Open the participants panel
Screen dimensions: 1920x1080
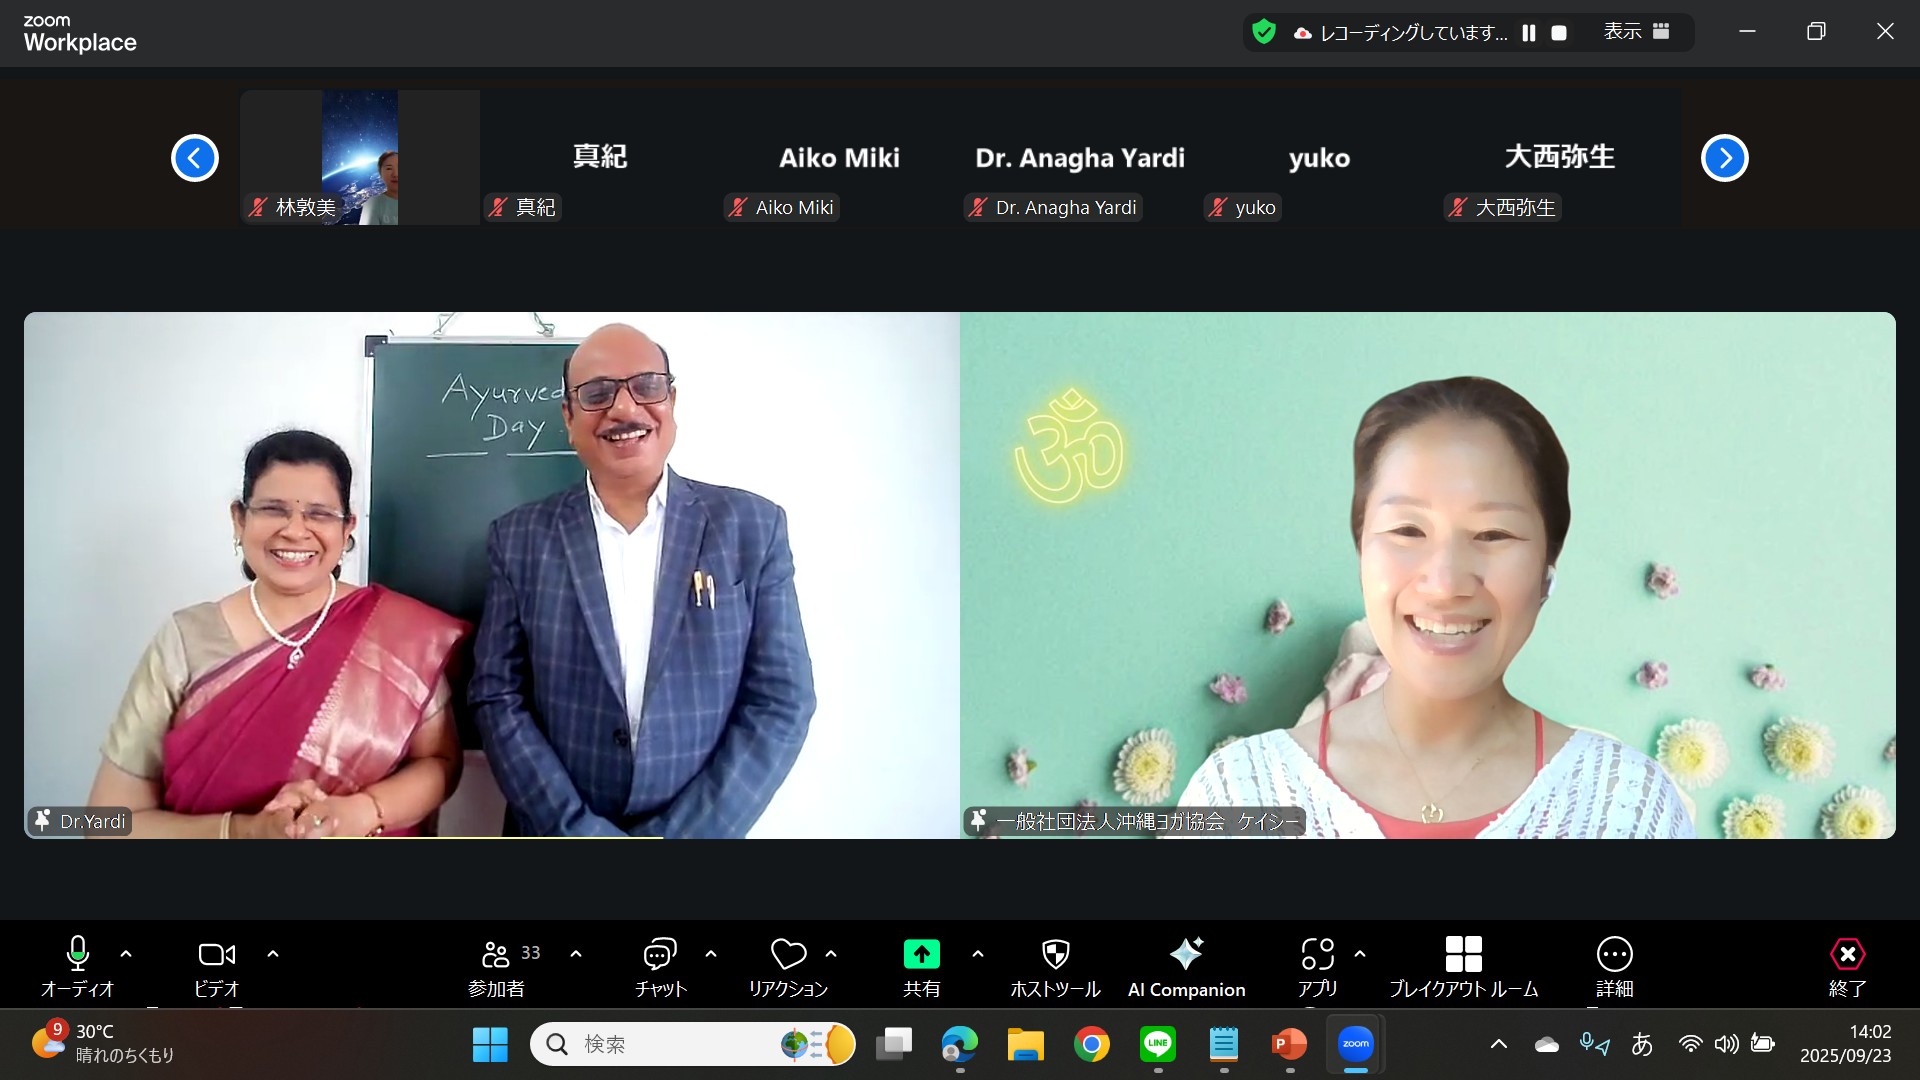[x=496, y=966]
